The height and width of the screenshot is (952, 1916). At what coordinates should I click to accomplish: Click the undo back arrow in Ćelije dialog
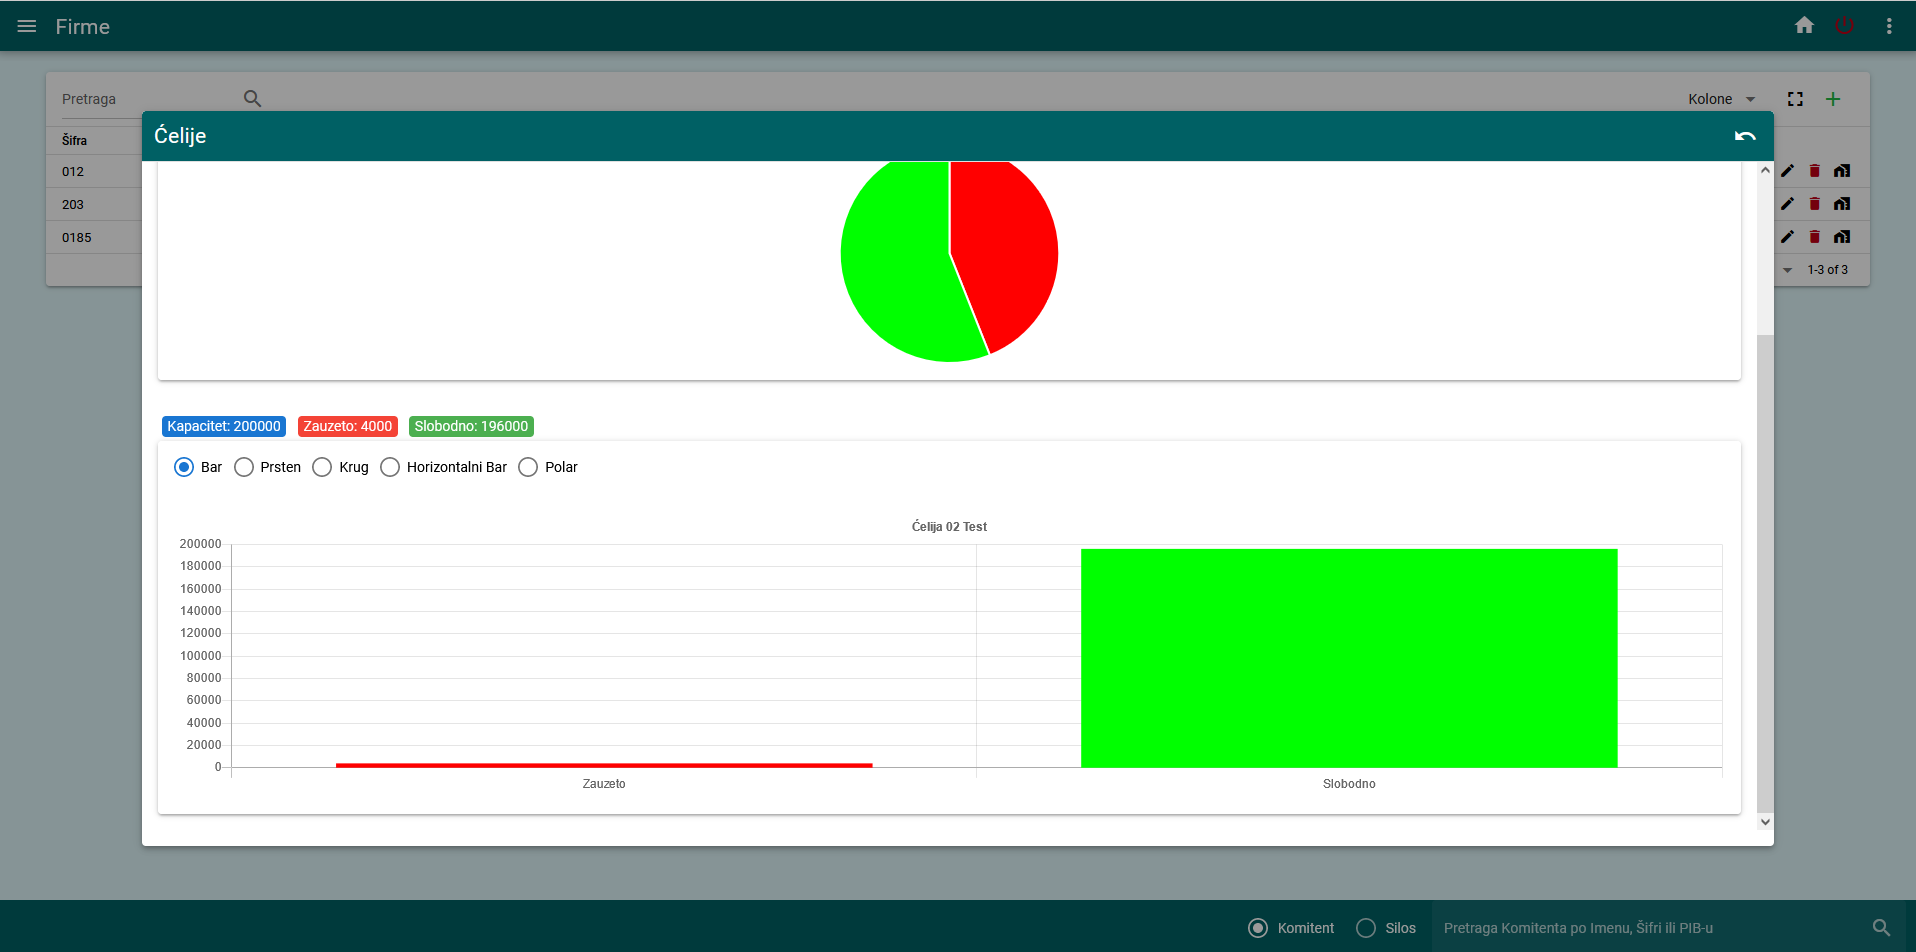coord(1745,136)
